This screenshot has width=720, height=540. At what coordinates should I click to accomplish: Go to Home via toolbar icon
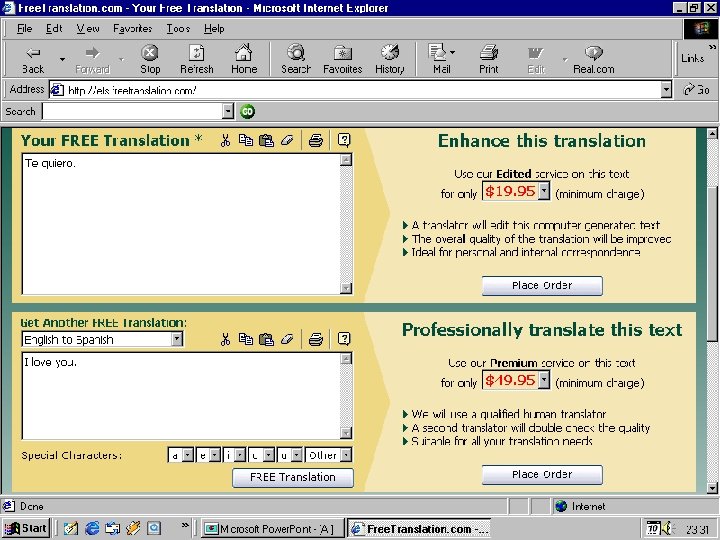[x=244, y=59]
